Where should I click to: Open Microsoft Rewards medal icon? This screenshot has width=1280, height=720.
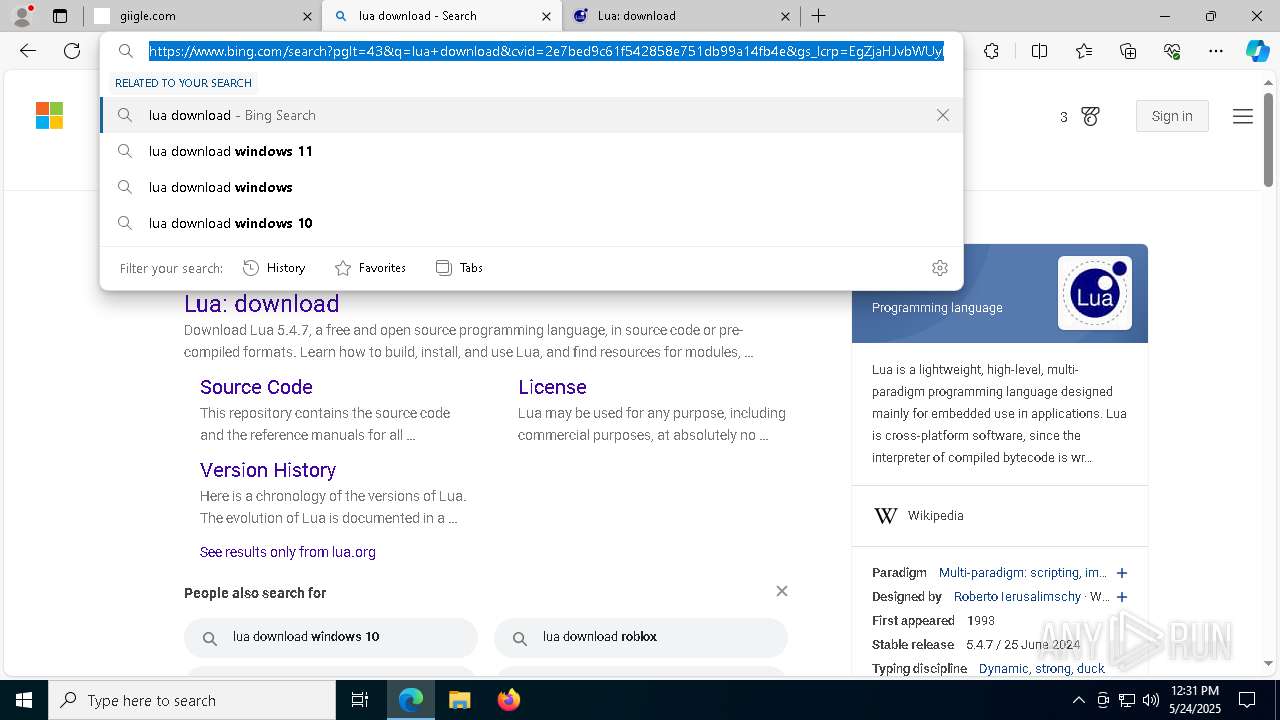[x=1090, y=117]
